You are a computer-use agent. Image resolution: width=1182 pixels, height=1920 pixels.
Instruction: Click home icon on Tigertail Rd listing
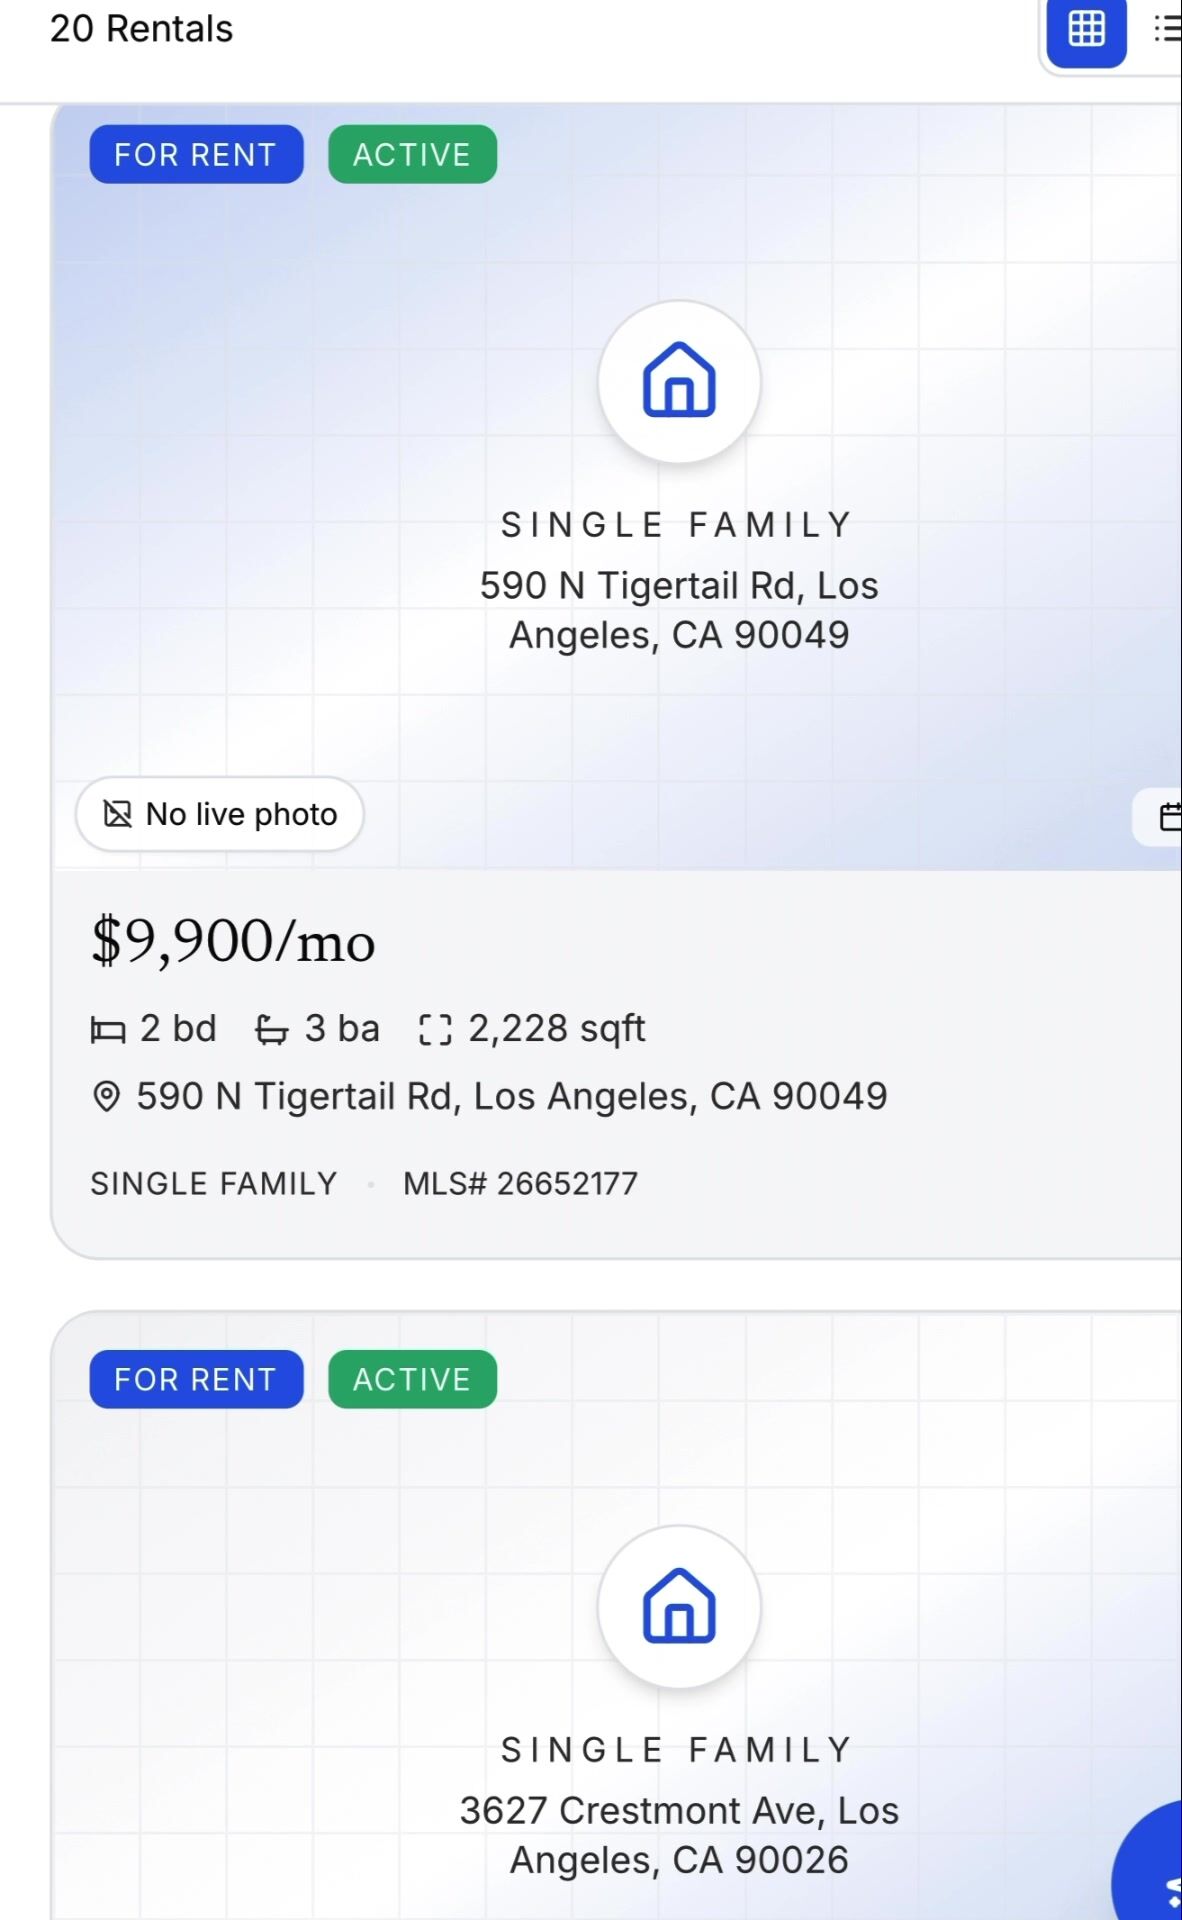tap(679, 381)
